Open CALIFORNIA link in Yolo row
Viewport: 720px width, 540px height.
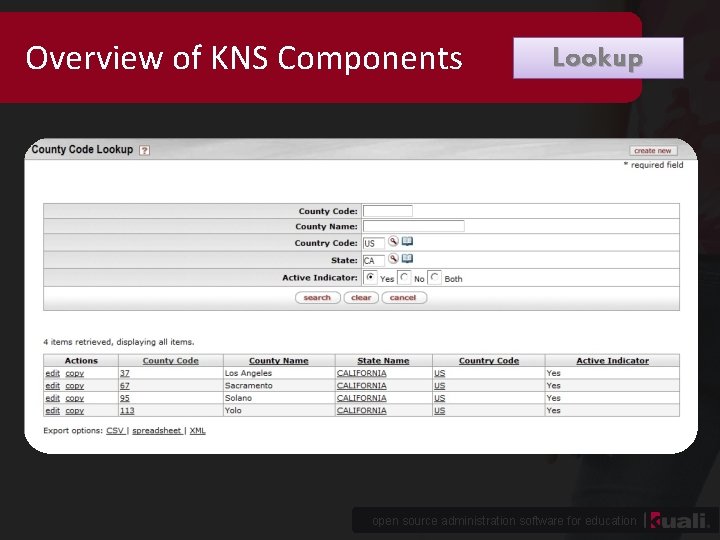tap(361, 411)
